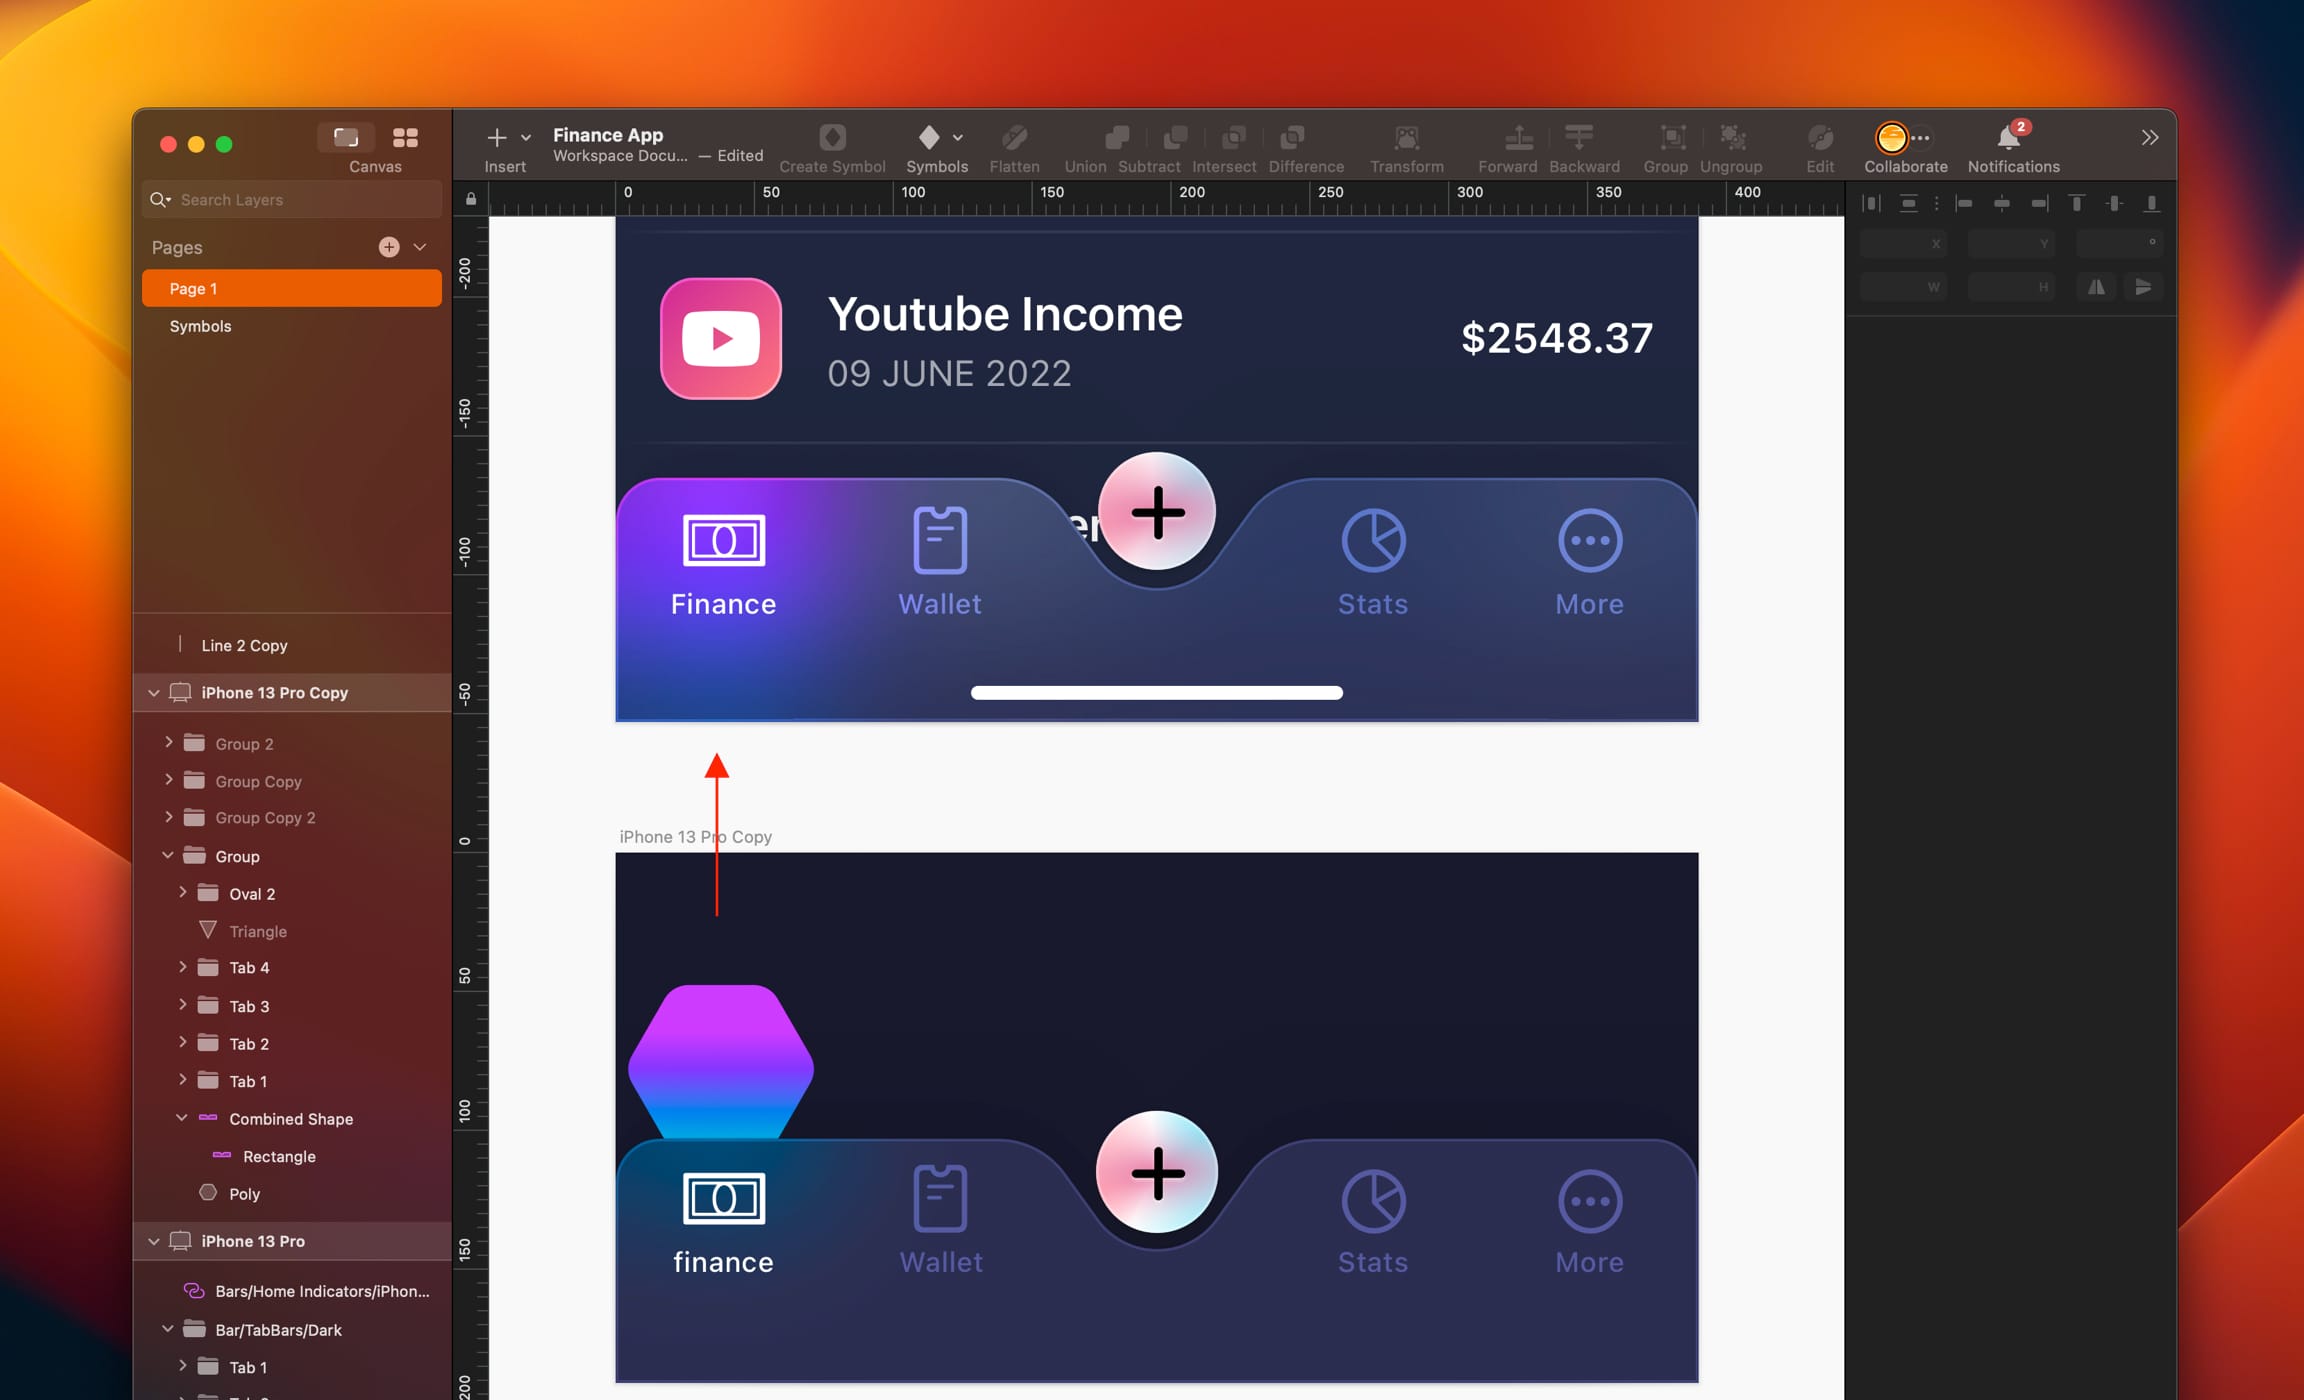Toggle the ruler lock icon

coord(471,199)
